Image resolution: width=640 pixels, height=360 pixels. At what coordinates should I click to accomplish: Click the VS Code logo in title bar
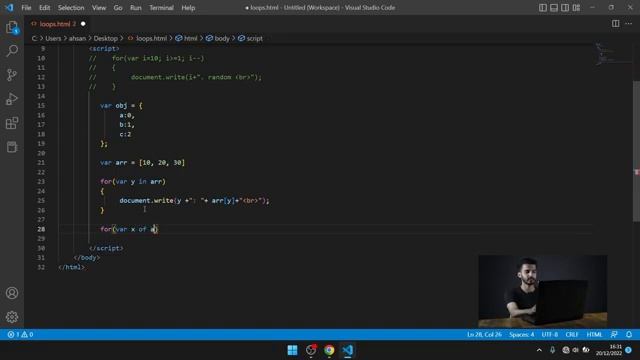pos(9,7)
